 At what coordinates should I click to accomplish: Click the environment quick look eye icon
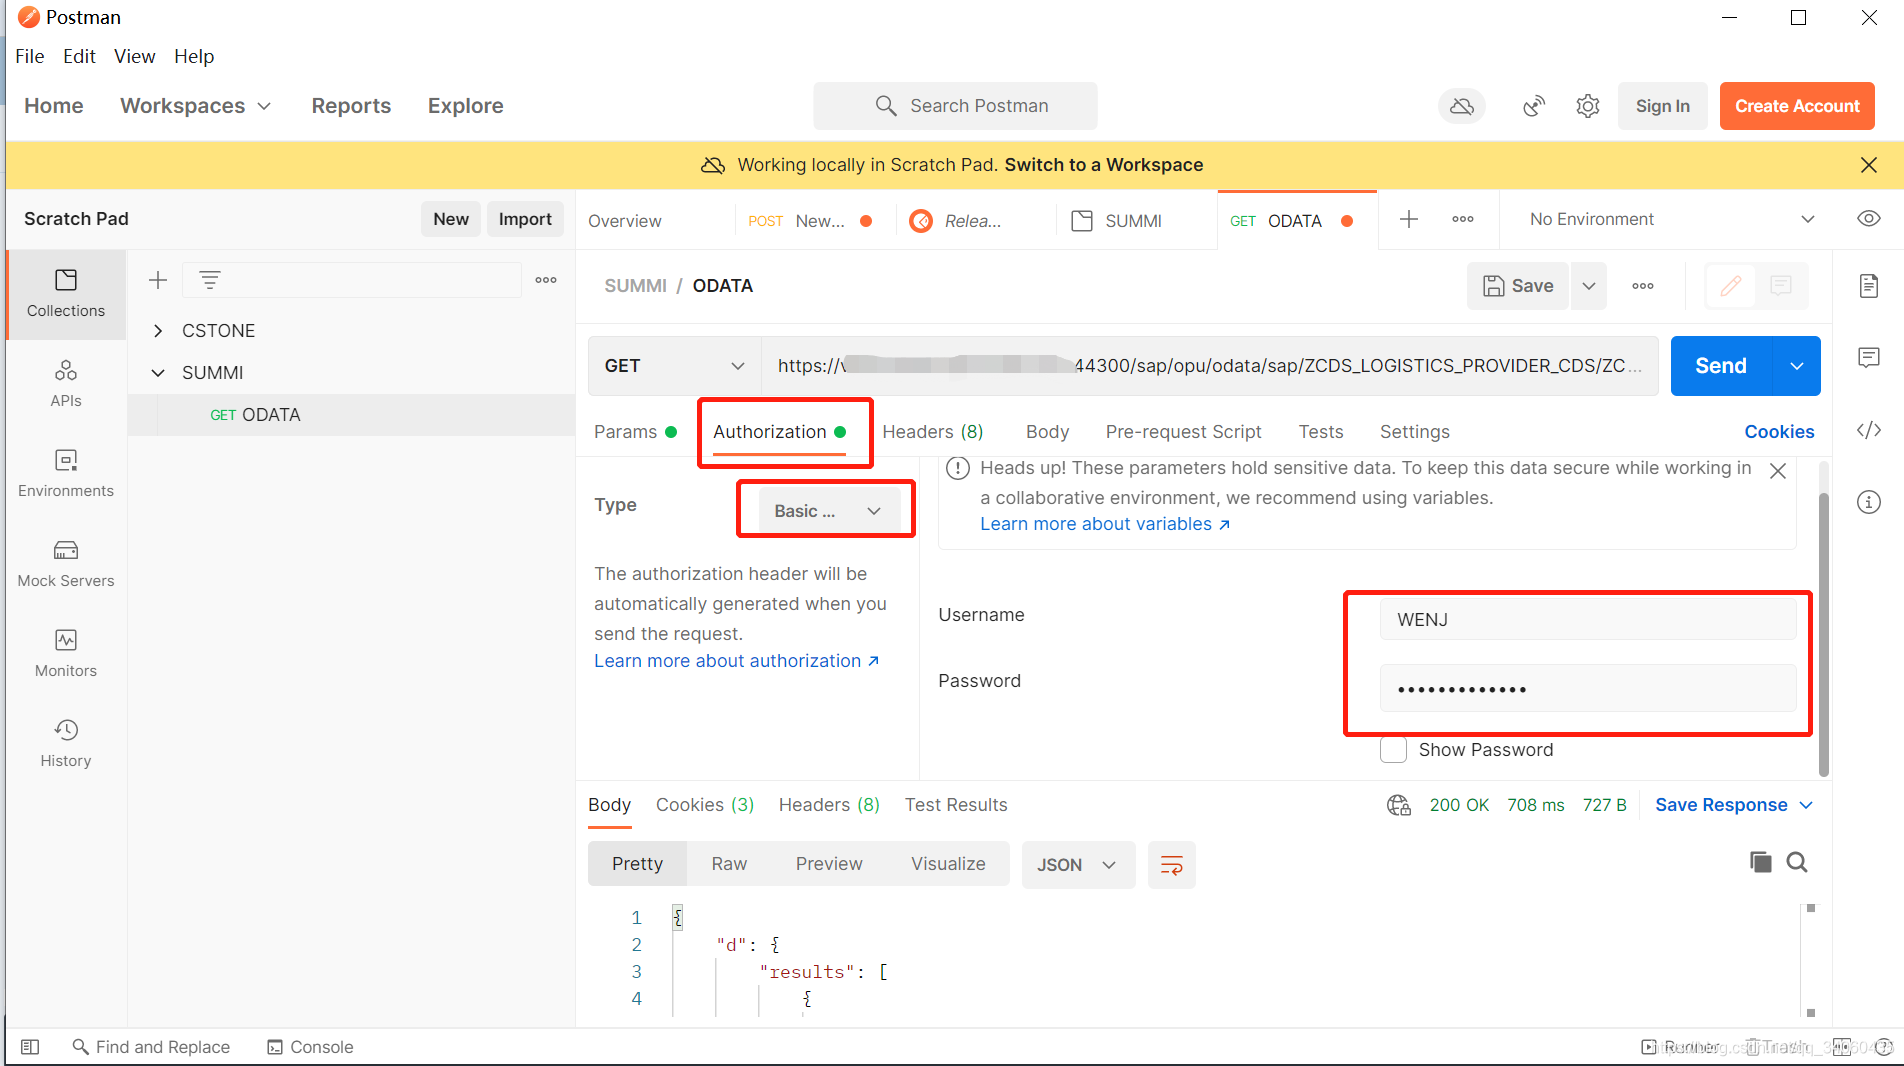1869,219
